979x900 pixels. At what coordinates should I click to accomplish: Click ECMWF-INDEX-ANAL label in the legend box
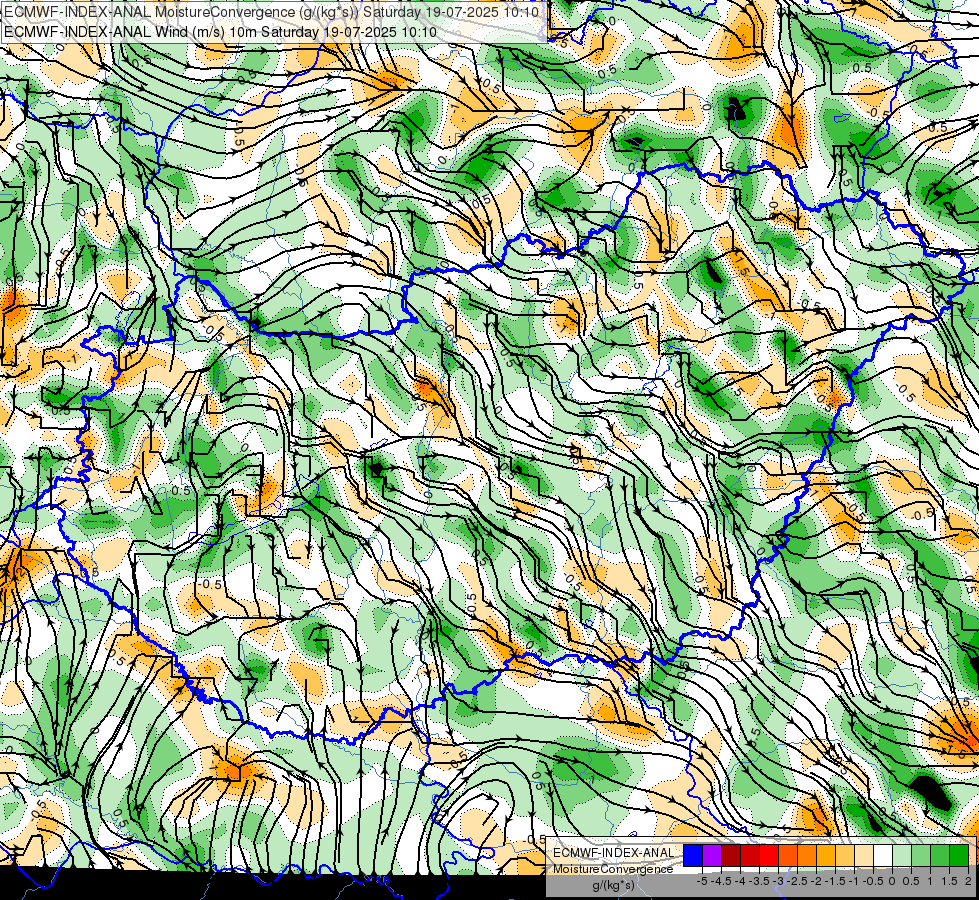614,853
